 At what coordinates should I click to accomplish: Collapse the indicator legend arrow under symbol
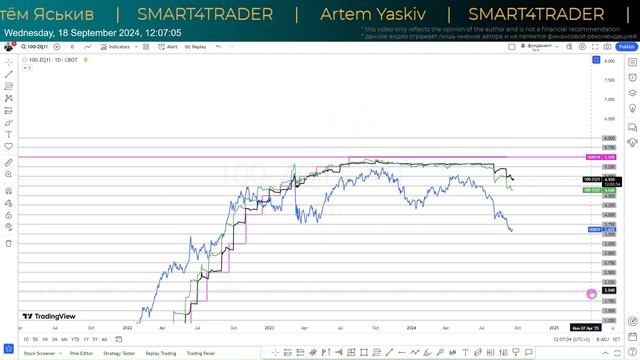coord(27,68)
